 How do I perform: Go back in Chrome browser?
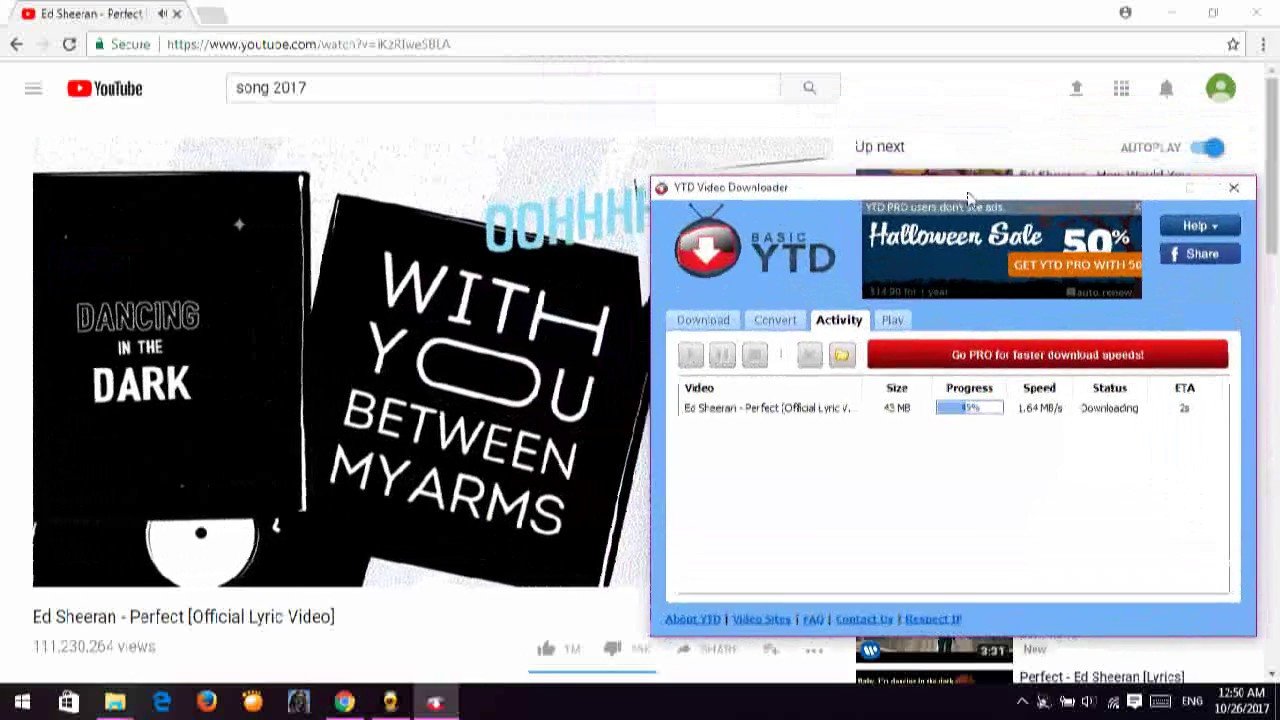point(16,44)
